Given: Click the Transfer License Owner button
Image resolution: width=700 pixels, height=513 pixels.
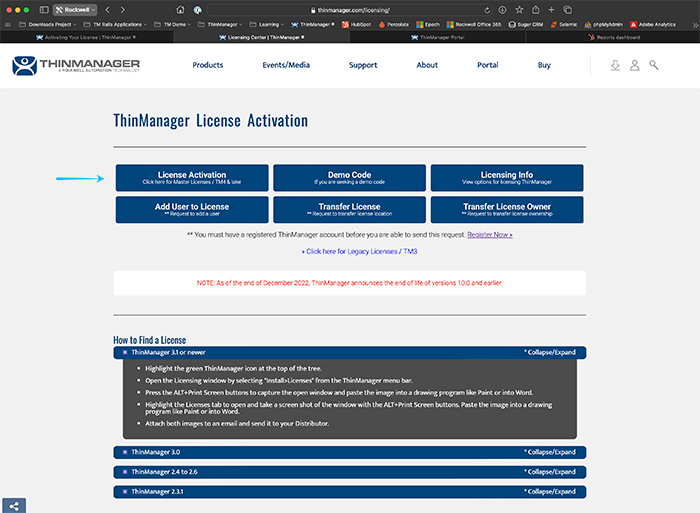Looking at the screenshot, I should (x=507, y=209).
